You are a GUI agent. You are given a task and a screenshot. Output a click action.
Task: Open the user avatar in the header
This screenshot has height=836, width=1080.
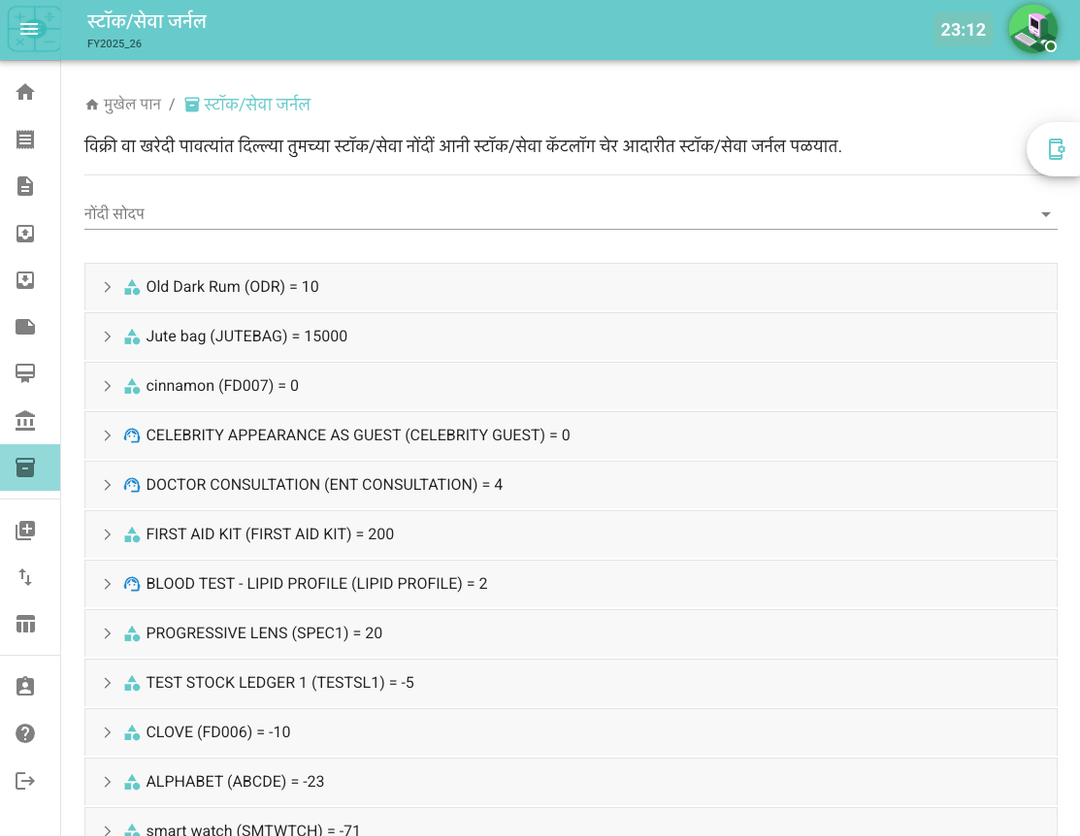1032,29
